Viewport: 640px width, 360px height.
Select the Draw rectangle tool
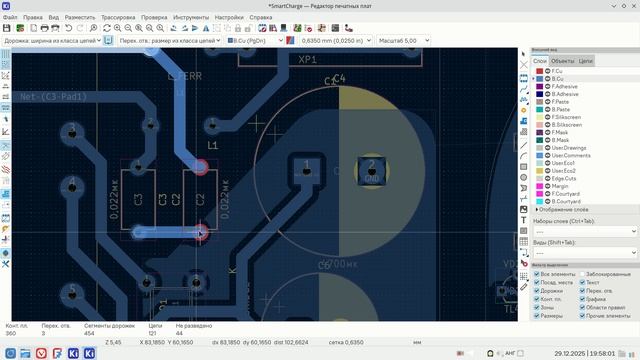(x=524, y=167)
